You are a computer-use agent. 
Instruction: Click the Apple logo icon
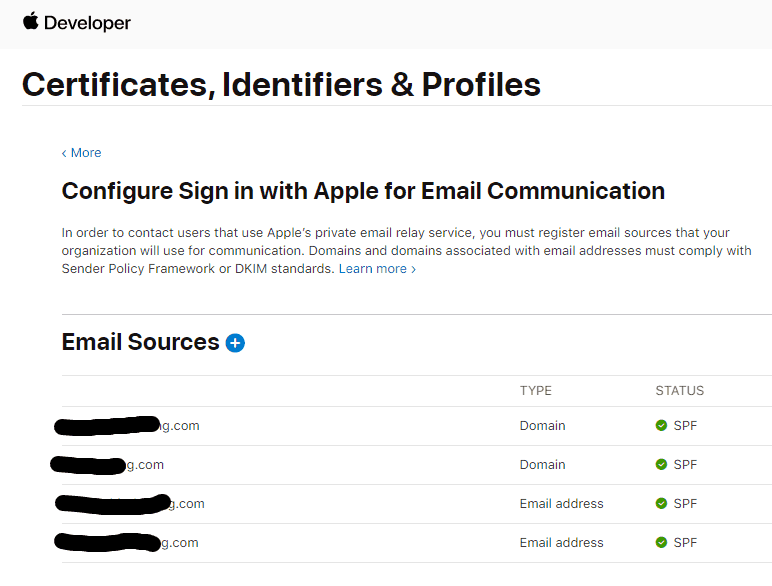click(31, 21)
